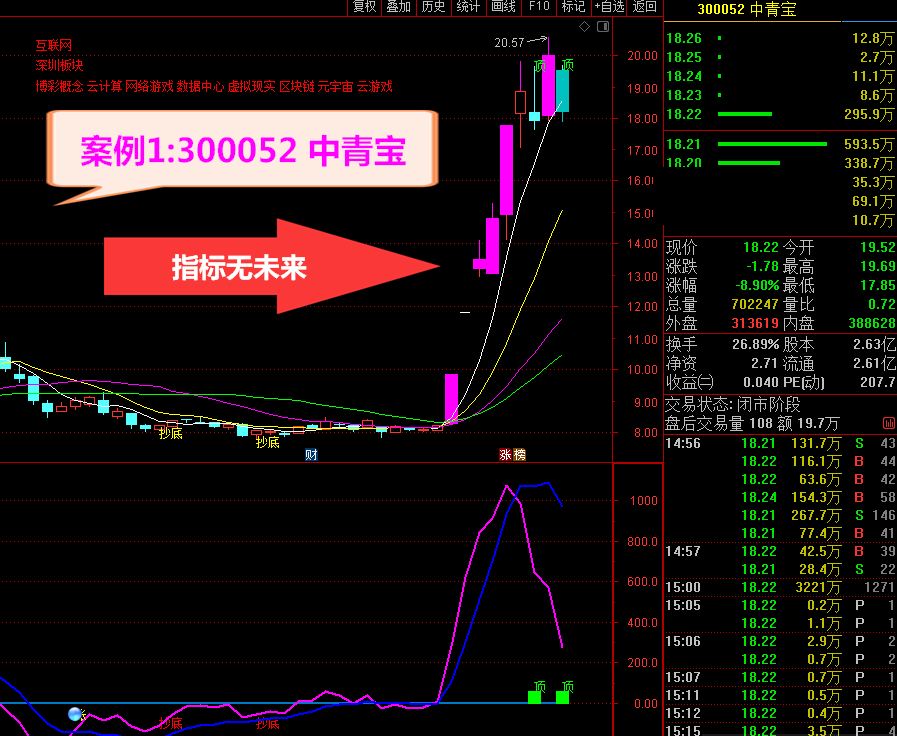Toggle the panel layout icon above chart

point(603,26)
